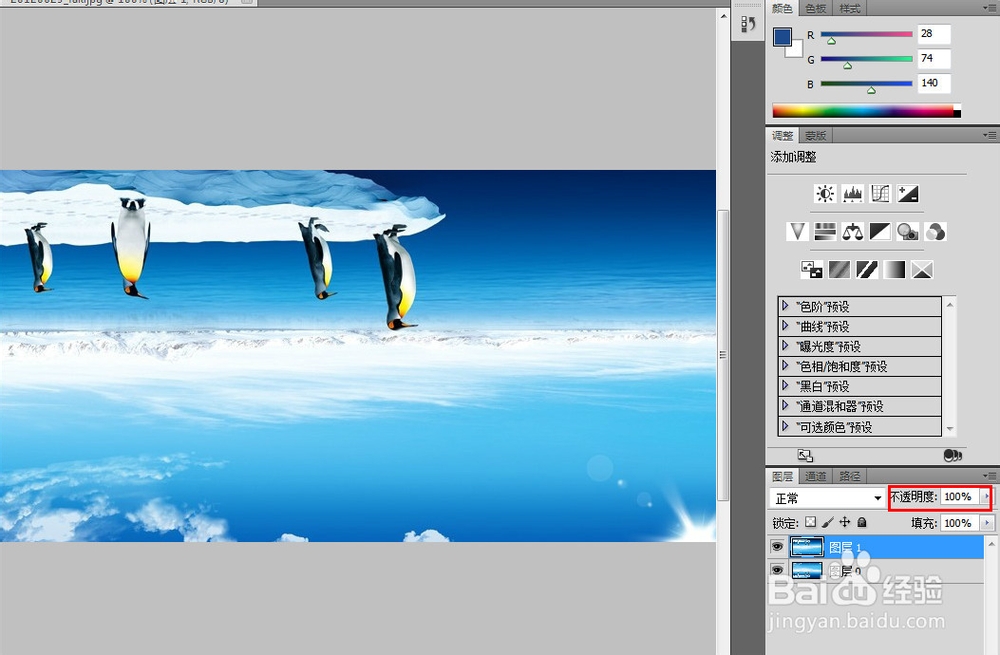This screenshot has width=1000, height=655.
Task: Hide 图层 1 with its eye icon
Action: tap(777, 547)
